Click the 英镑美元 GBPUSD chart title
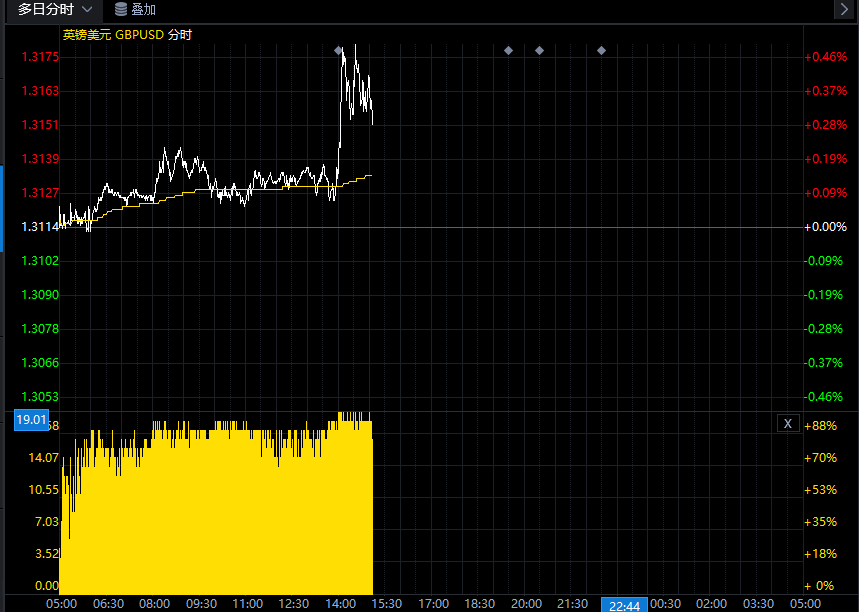 pyautogui.click(x=127, y=35)
